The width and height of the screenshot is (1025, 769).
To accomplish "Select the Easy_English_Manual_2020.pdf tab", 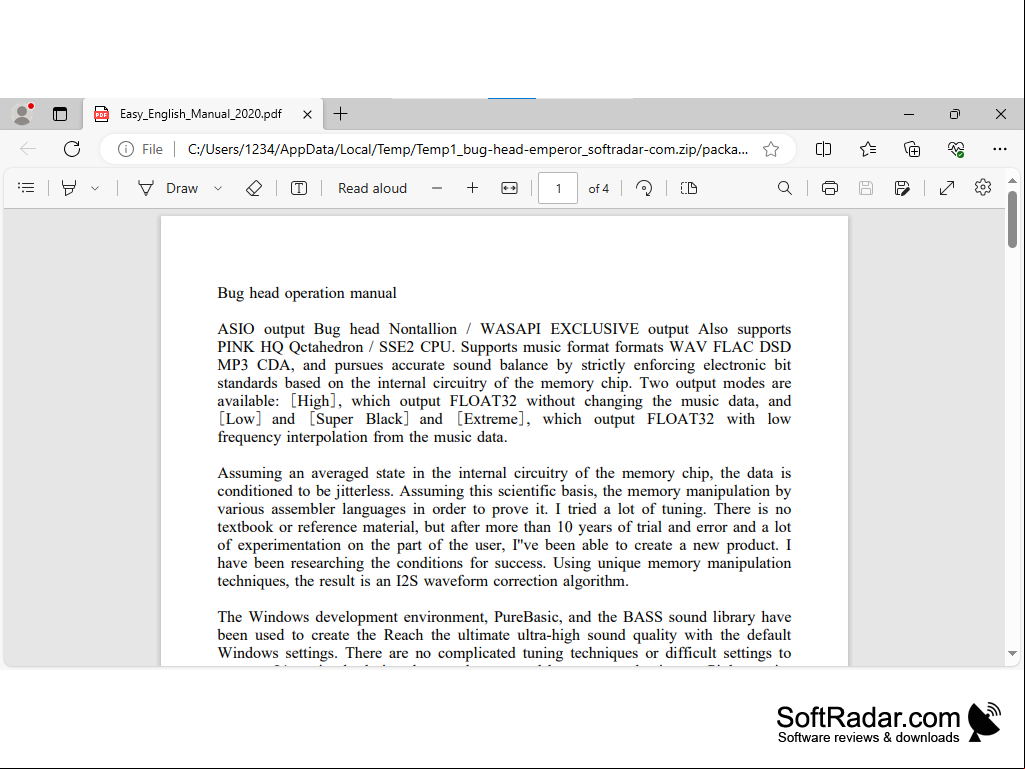I will click(x=203, y=114).
